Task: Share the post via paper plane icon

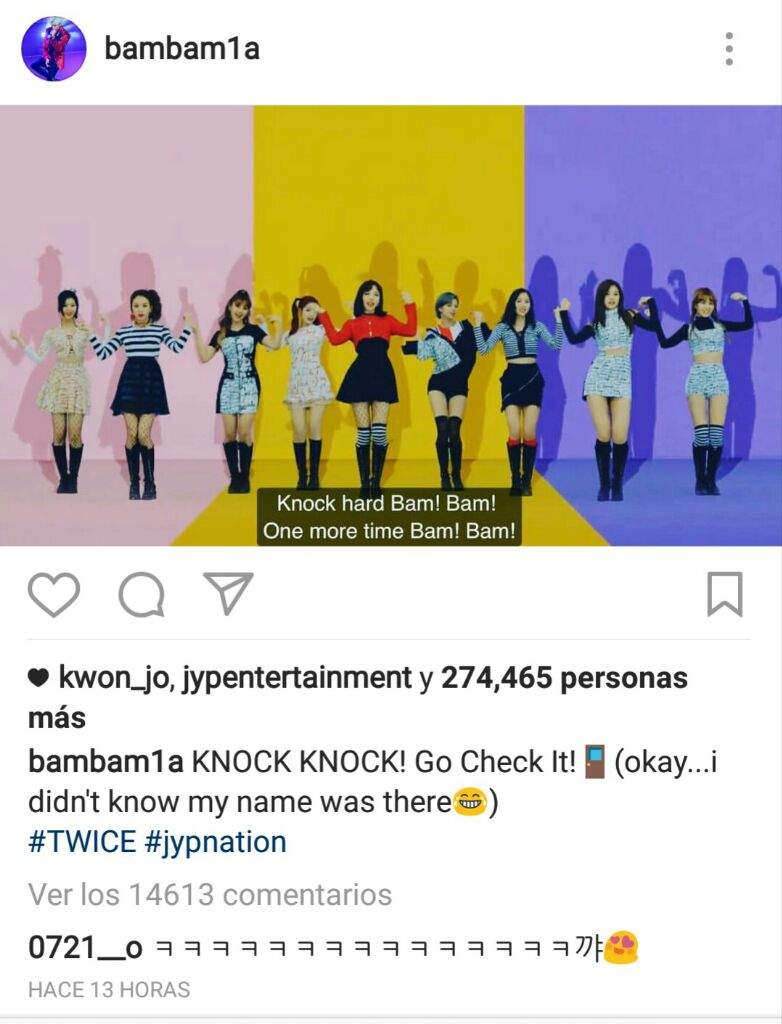Action: click(x=228, y=593)
